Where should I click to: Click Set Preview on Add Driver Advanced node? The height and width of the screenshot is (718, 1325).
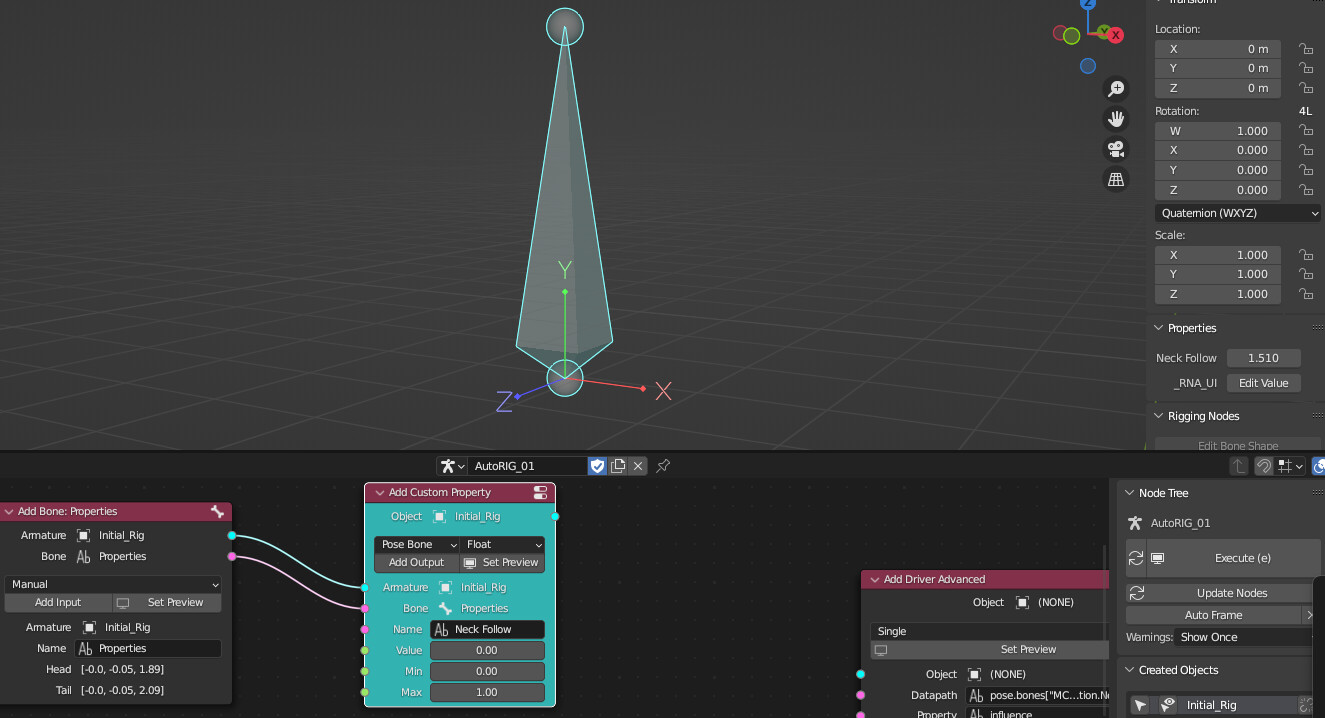(989, 649)
